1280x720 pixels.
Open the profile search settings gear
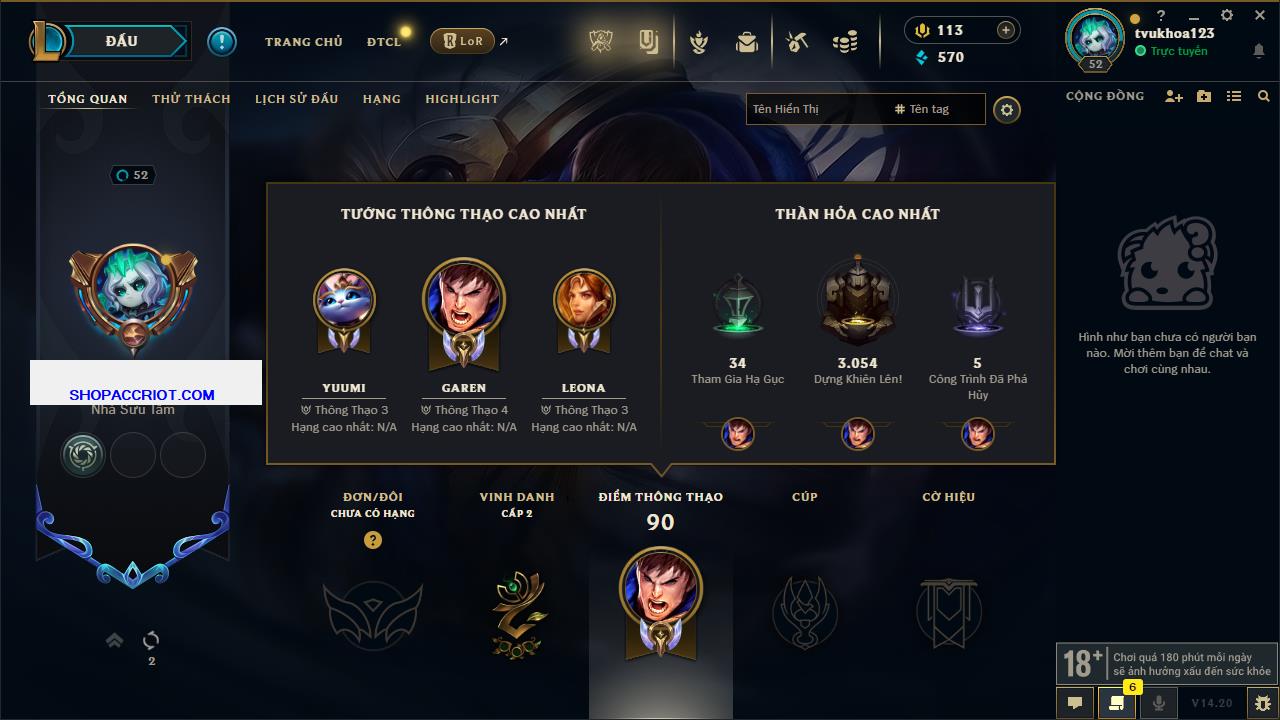[x=1007, y=110]
